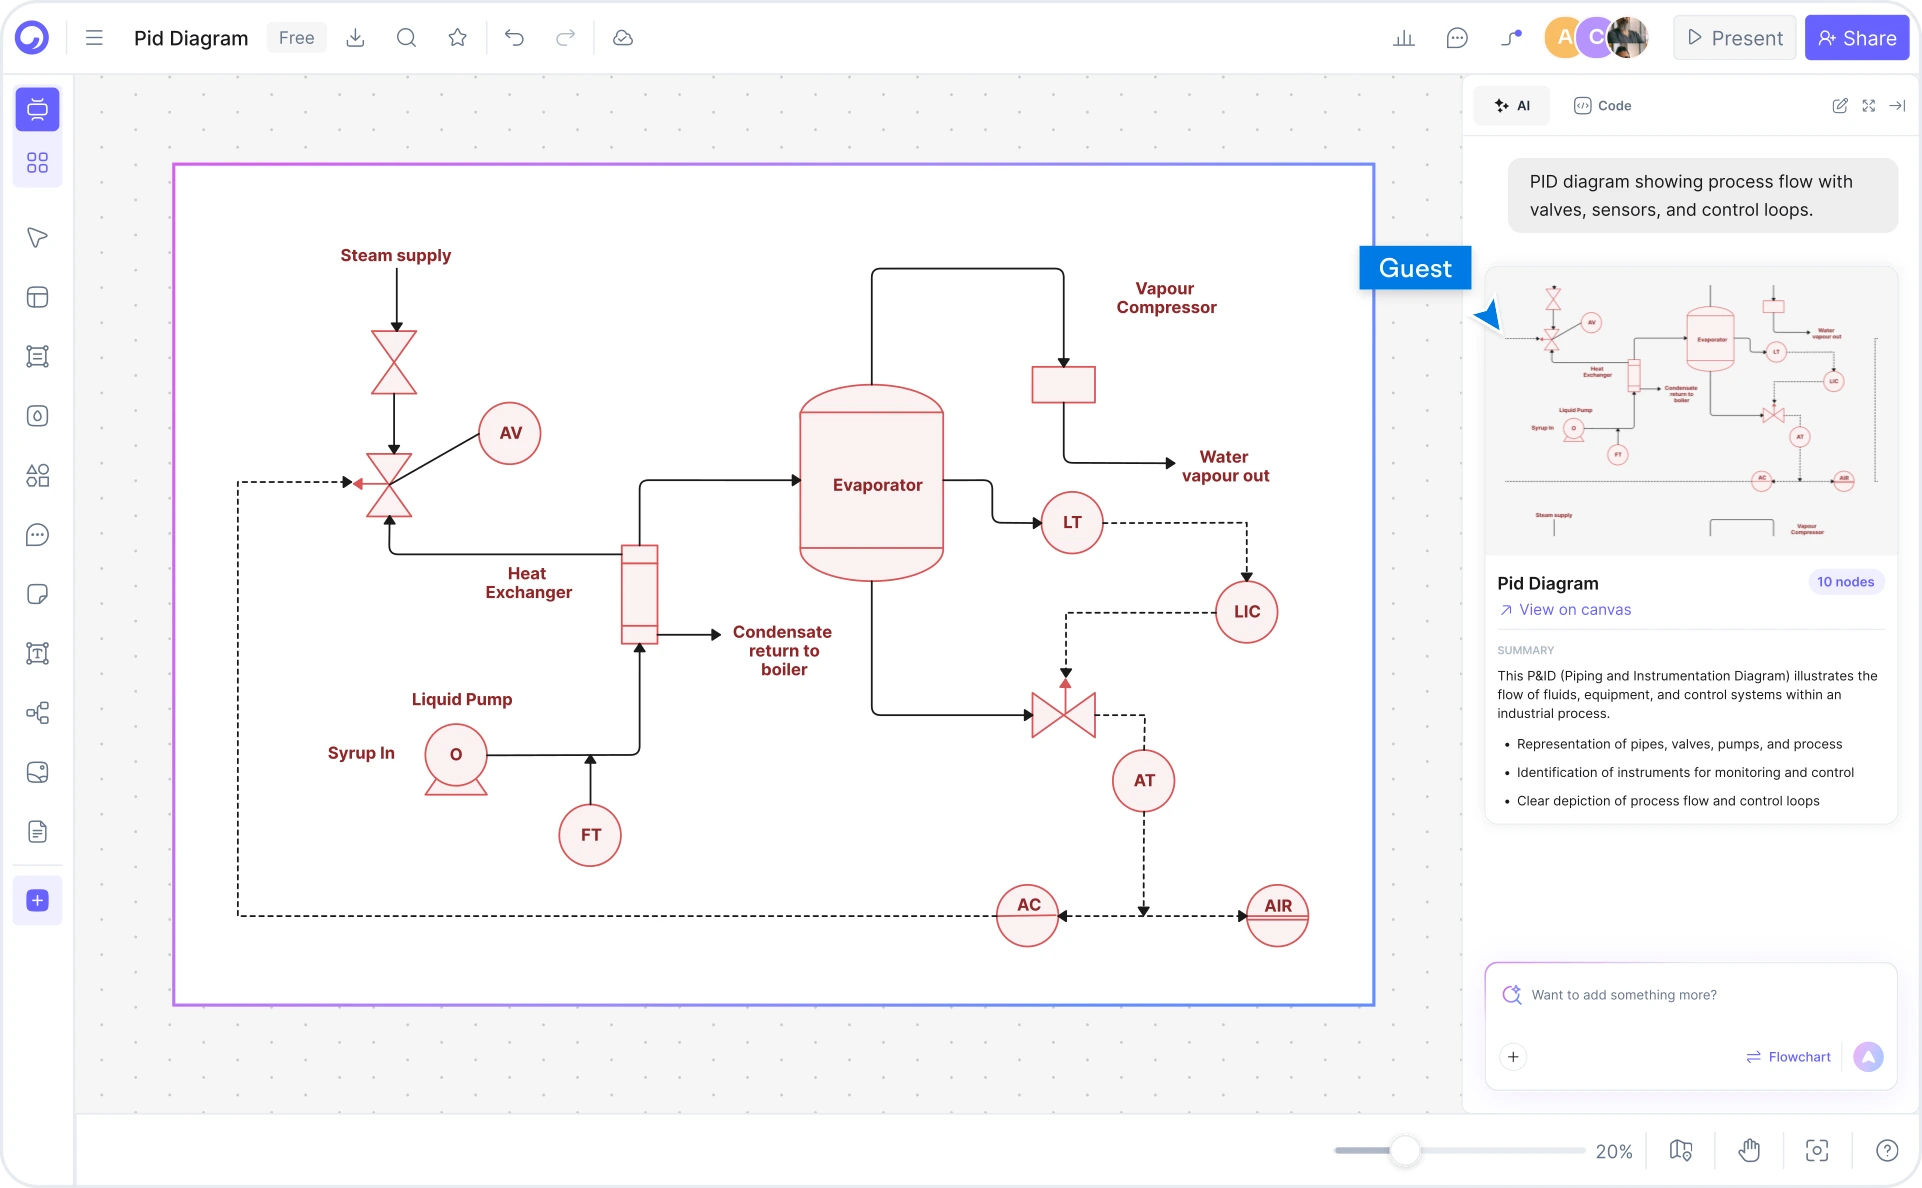Screen dimensions: 1922x1188
Task: Click the View on canvas link
Action: 1565,610
